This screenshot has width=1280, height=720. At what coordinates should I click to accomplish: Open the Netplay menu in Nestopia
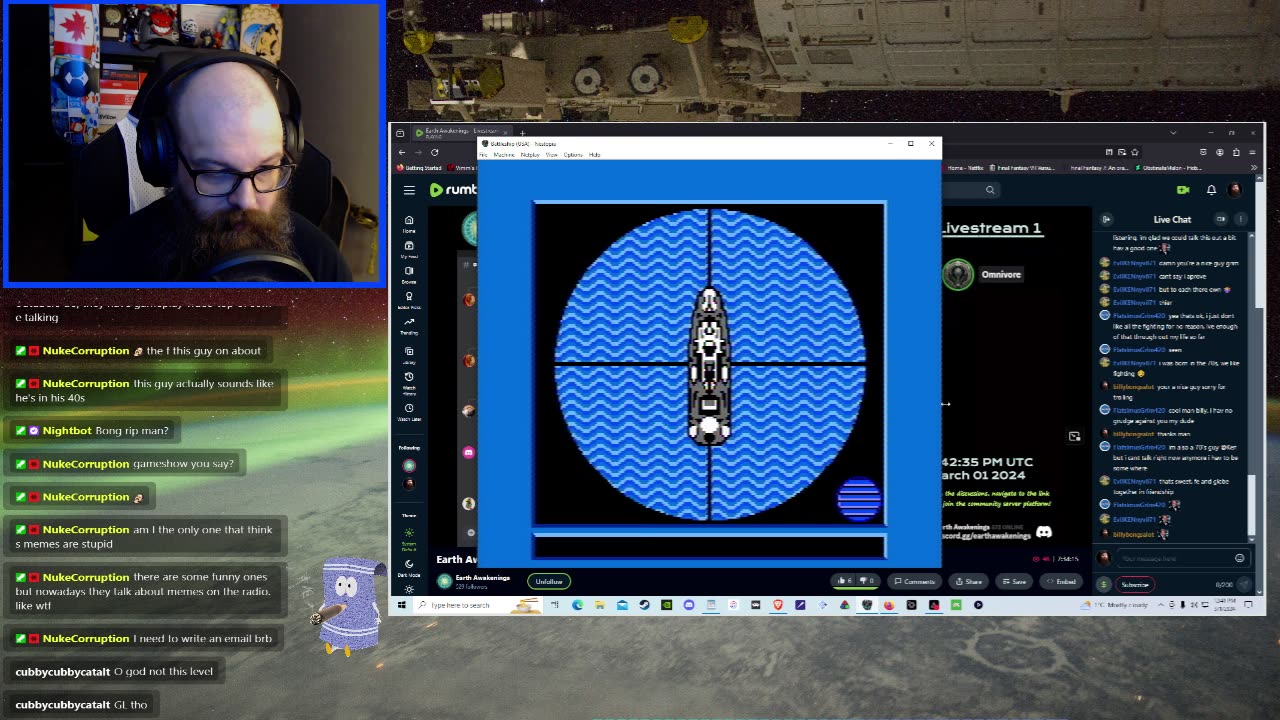[x=530, y=155]
